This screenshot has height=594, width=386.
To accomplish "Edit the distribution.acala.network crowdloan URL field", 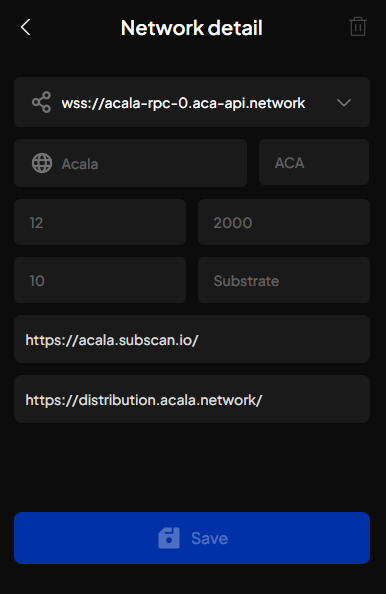I will click(x=192, y=399).
